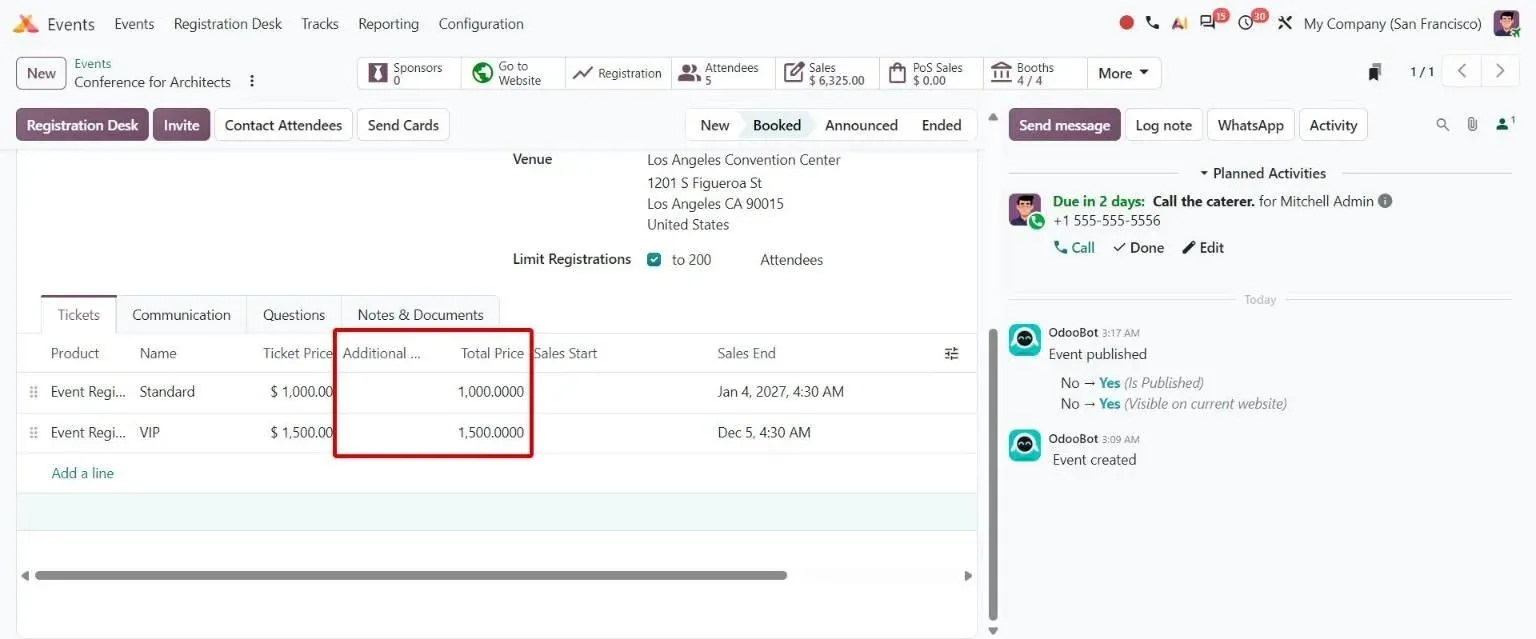
Task: Click the Mitchell Admin user avatar in navbar
Action: pyautogui.click(x=1506, y=23)
